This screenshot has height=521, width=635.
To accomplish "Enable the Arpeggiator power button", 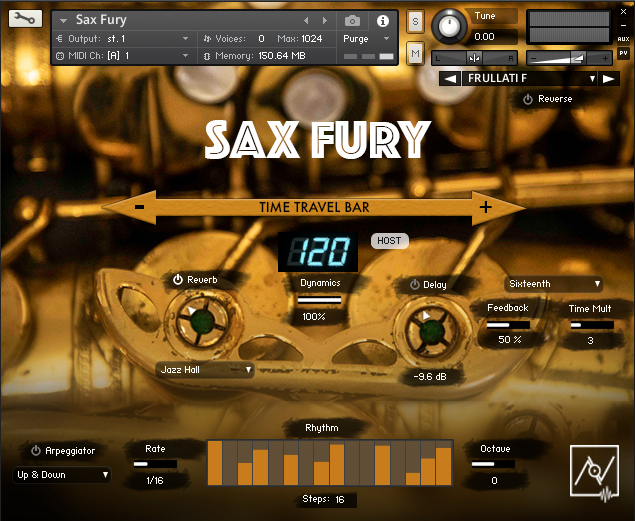I will click(36, 451).
